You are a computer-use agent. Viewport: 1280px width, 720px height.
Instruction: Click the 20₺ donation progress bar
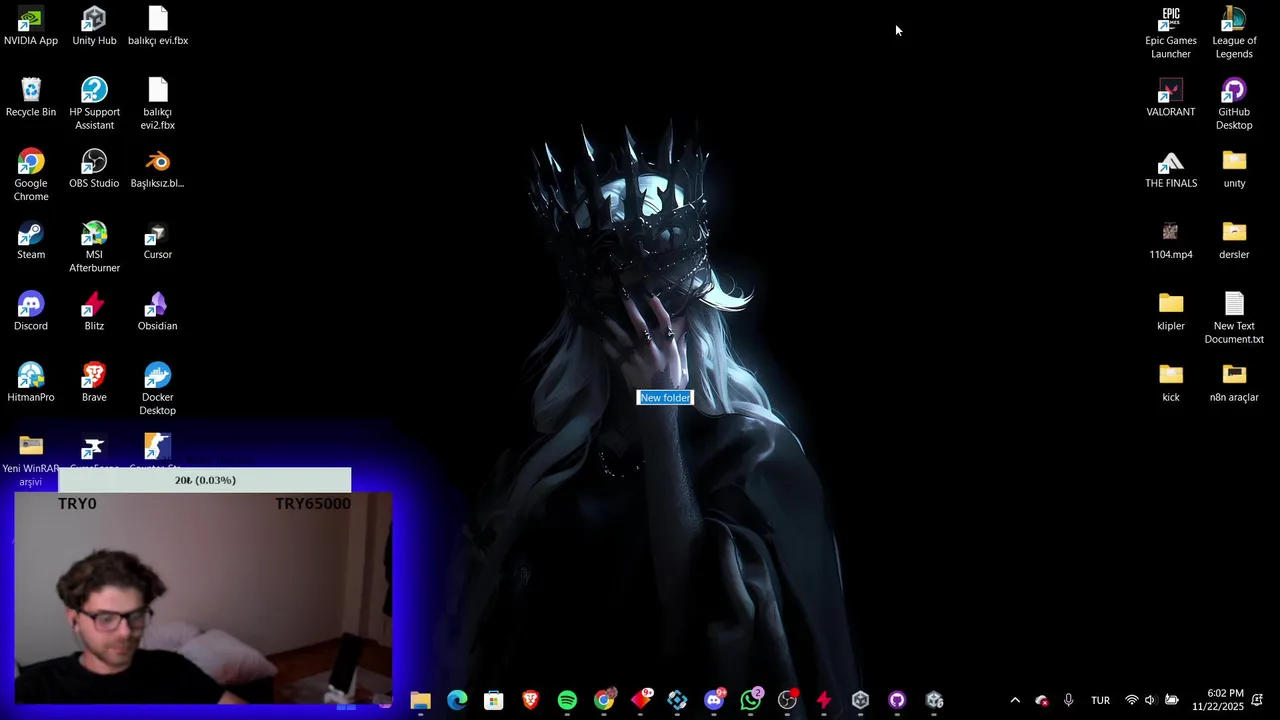coord(205,480)
